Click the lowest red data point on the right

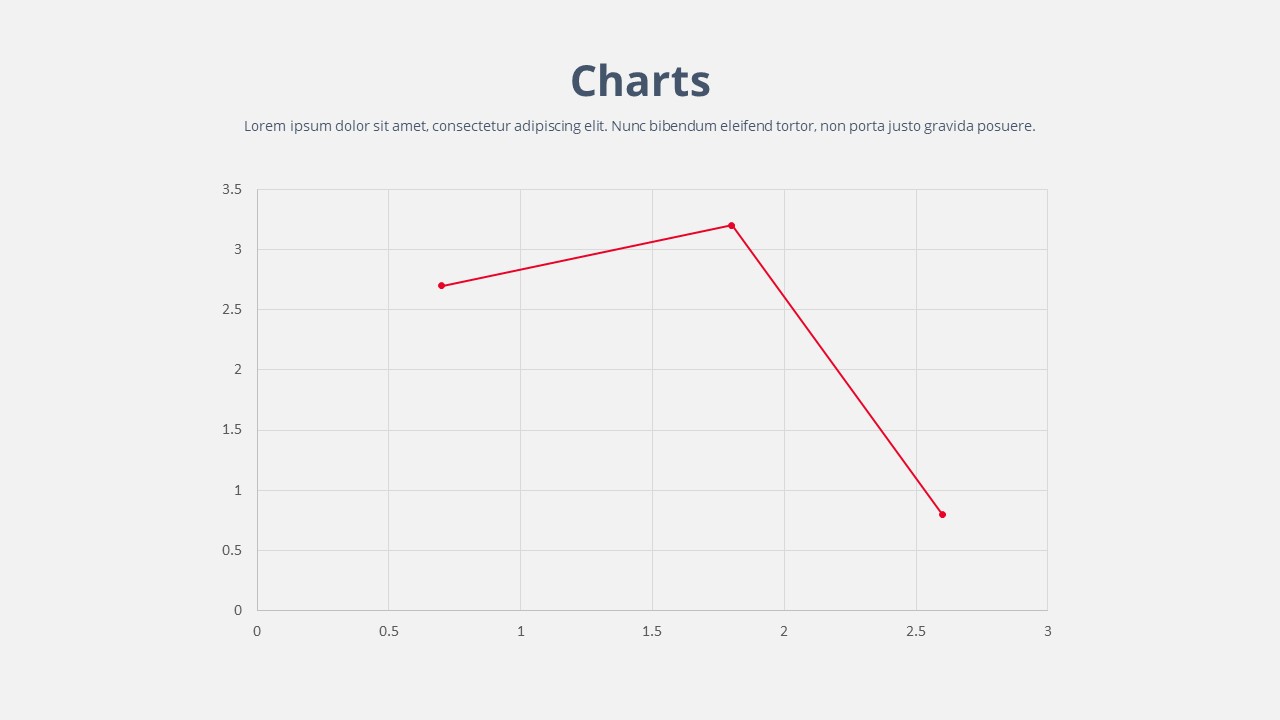click(942, 514)
